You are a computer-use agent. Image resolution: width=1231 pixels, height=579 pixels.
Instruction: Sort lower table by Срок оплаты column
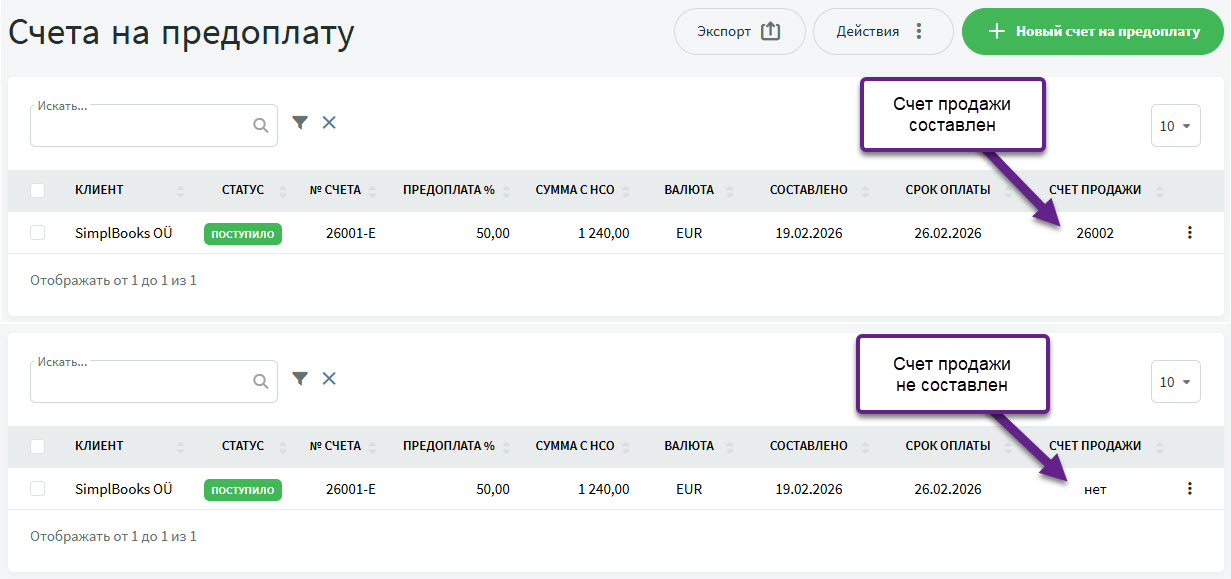click(x=947, y=446)
